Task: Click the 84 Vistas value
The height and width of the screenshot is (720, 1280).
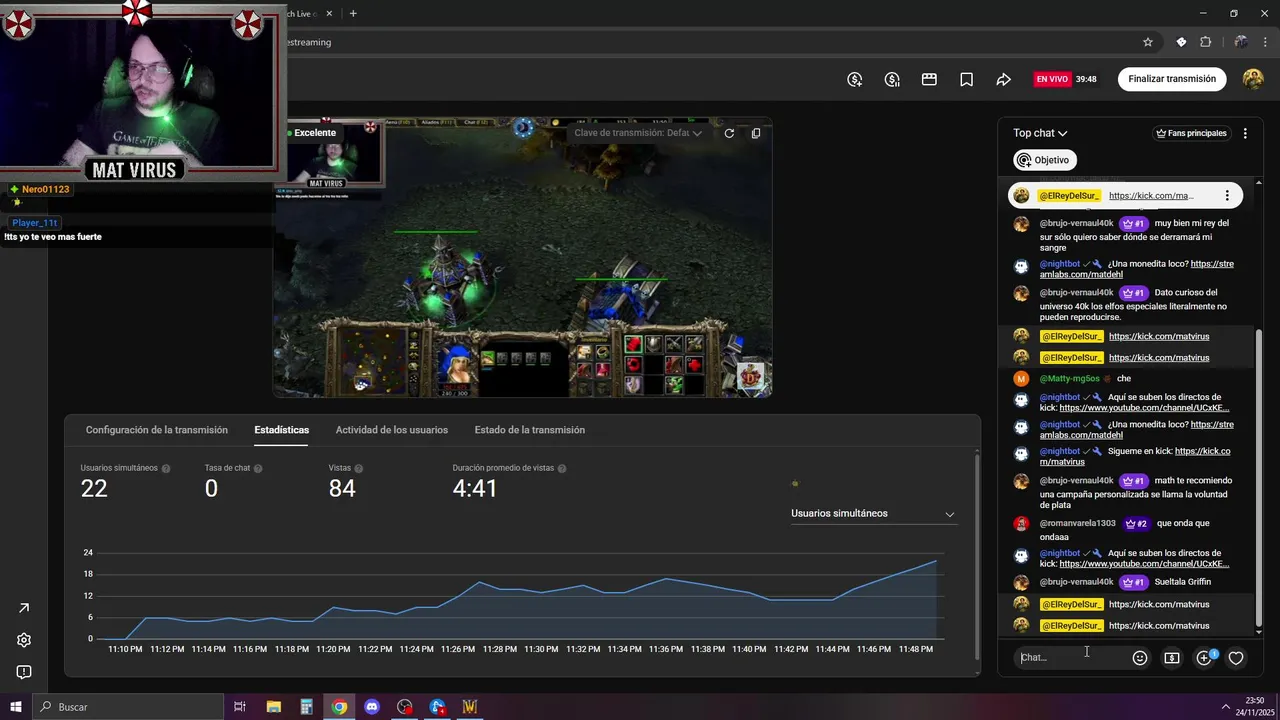Action: point(342,489)
